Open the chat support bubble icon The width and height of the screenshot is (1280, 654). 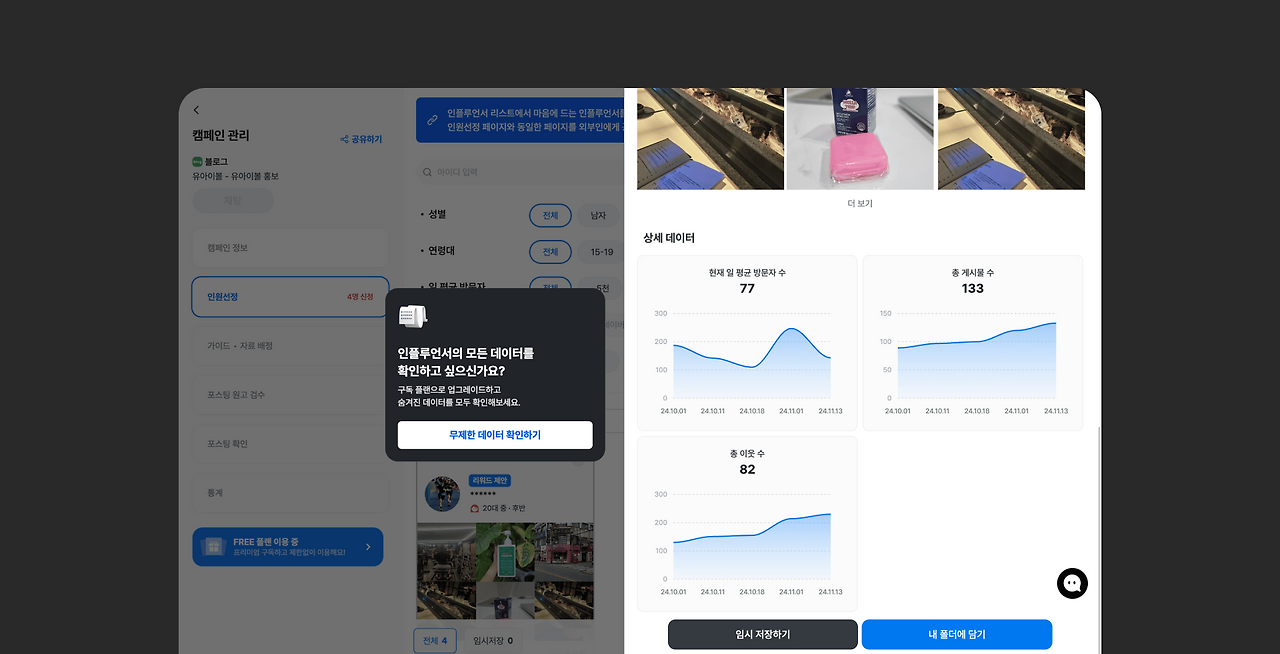pyautogui.click(x=1072, y=583)
